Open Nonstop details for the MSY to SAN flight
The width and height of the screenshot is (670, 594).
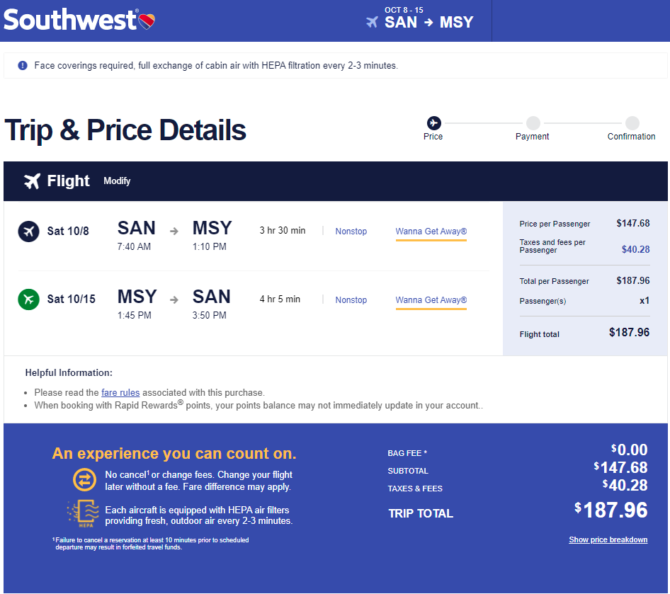[x=351, y=300]
